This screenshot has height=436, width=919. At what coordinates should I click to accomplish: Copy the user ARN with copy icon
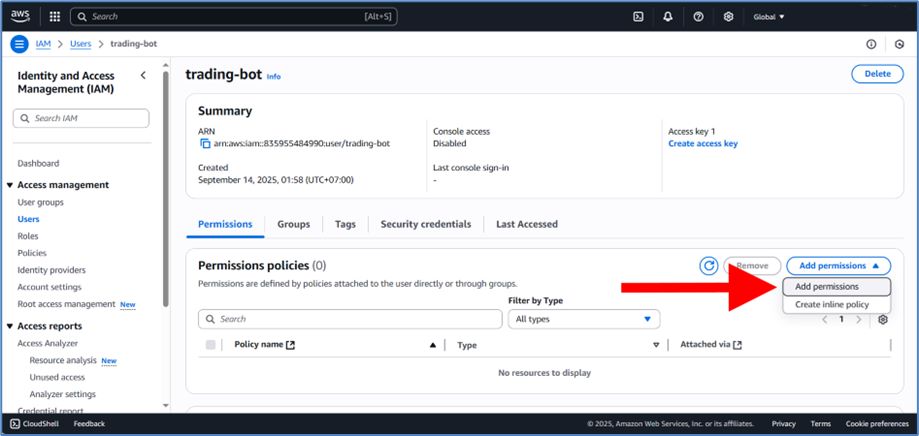click(205, 144)
